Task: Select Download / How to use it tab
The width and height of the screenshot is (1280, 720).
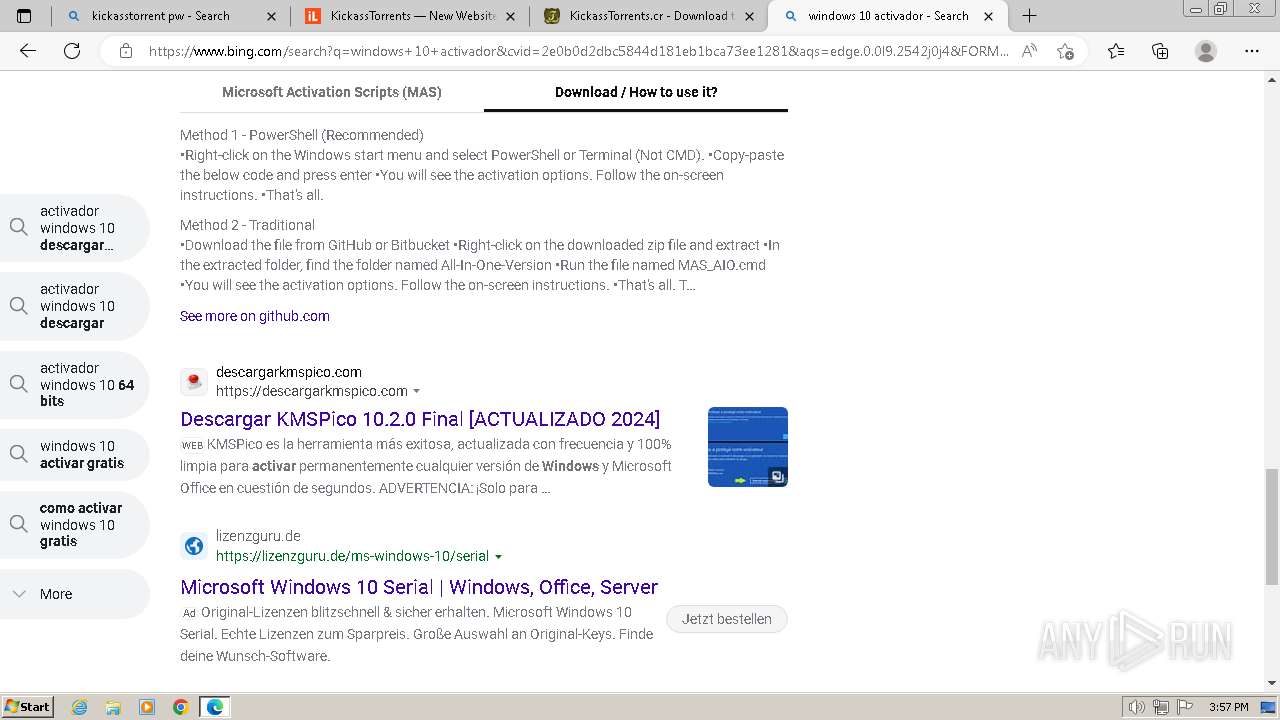Action: pyautogui.click(x=636, y=92)
